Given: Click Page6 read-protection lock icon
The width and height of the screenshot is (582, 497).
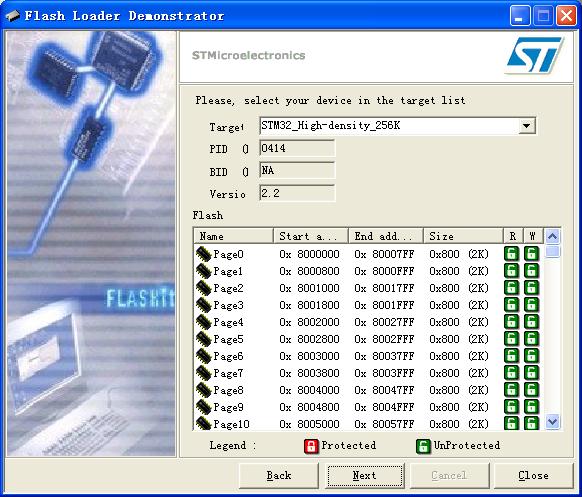Looking at the screenshot, I should tap(511, 356).
